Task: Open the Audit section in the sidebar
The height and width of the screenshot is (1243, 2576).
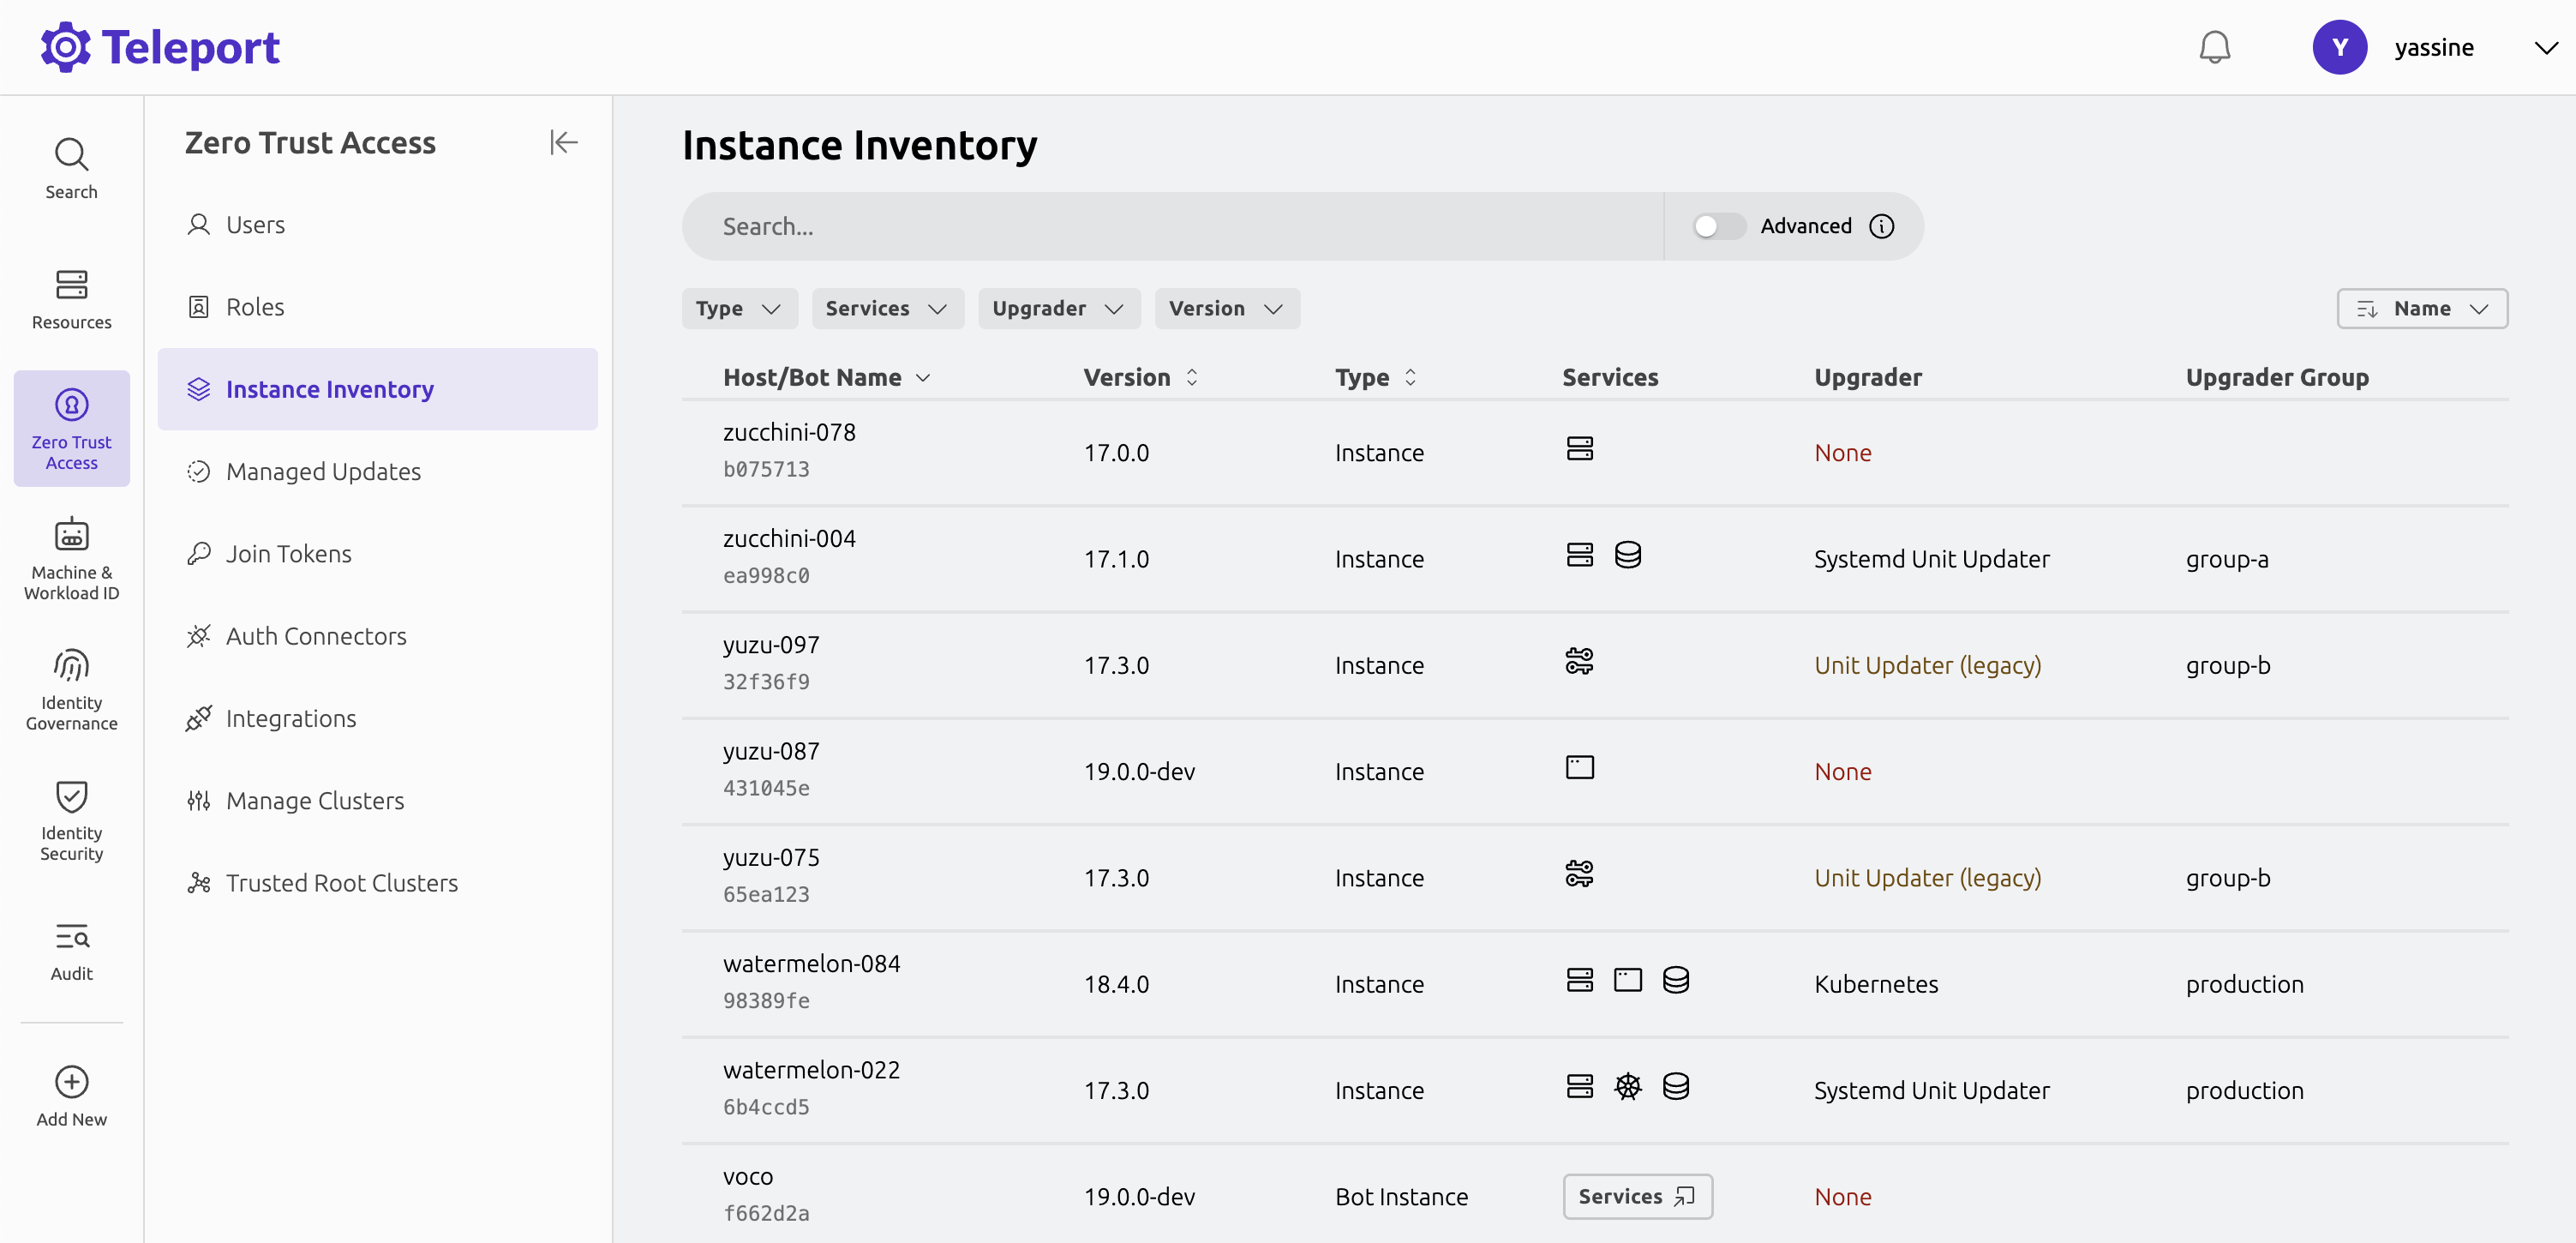Action: click(71, 950)
